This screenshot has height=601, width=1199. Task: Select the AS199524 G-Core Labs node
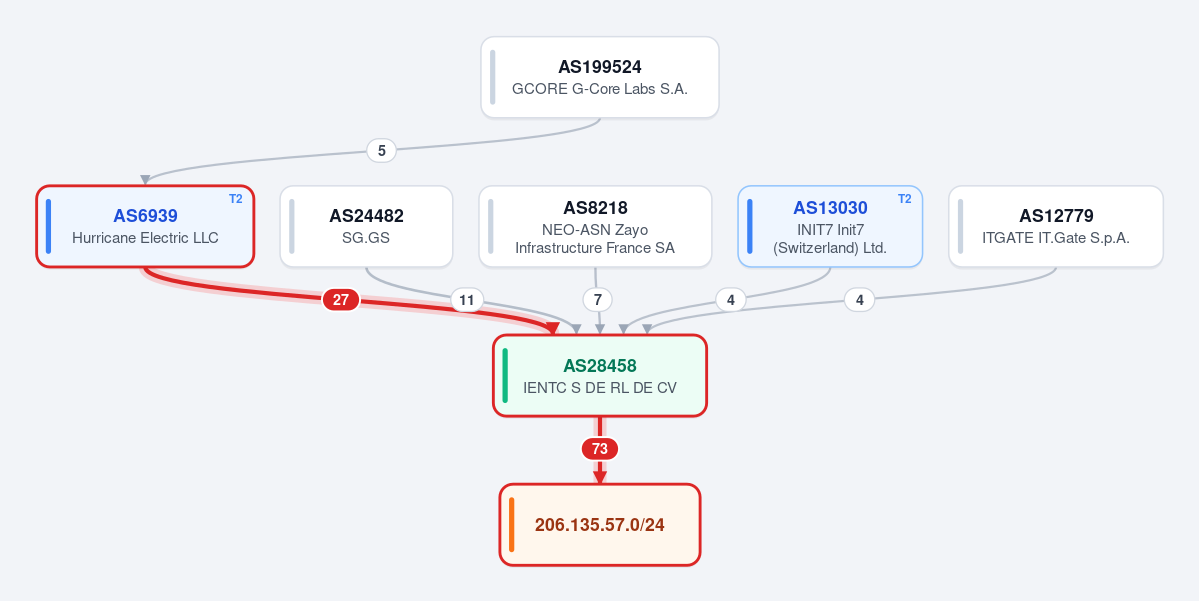click(x=600, y=77)
